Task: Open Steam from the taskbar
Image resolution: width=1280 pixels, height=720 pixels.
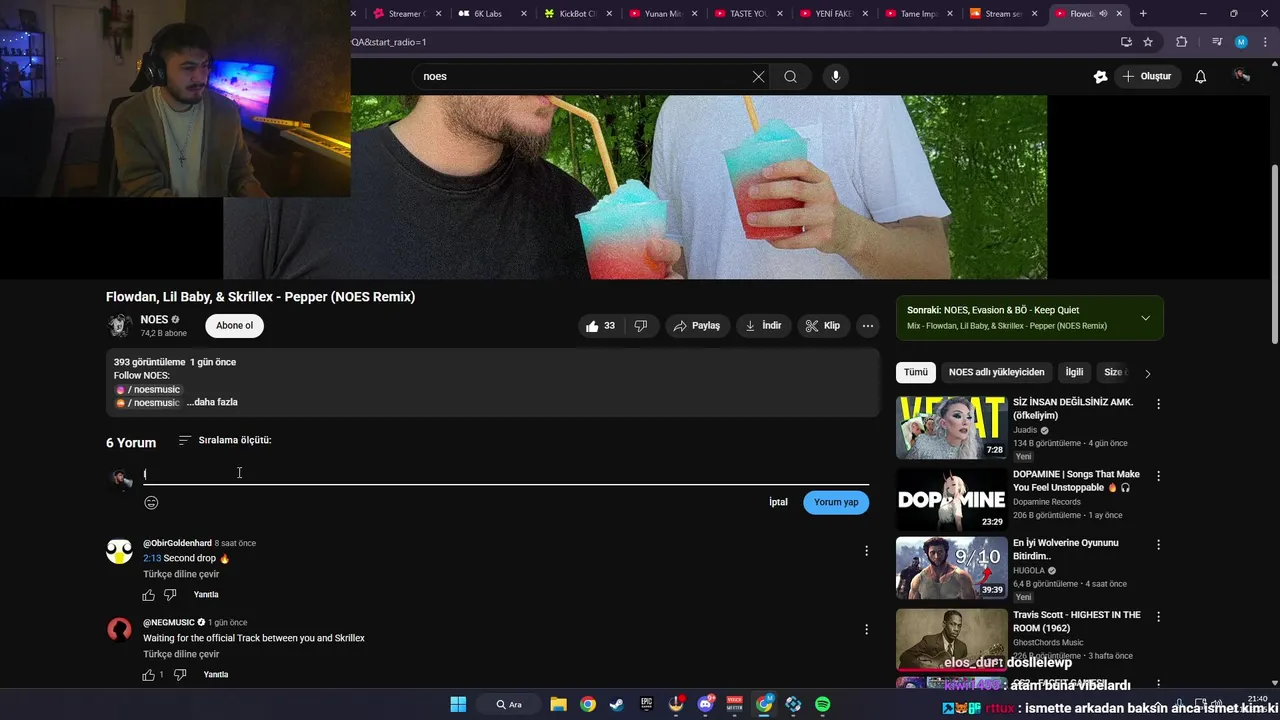Action: point(617,704)
